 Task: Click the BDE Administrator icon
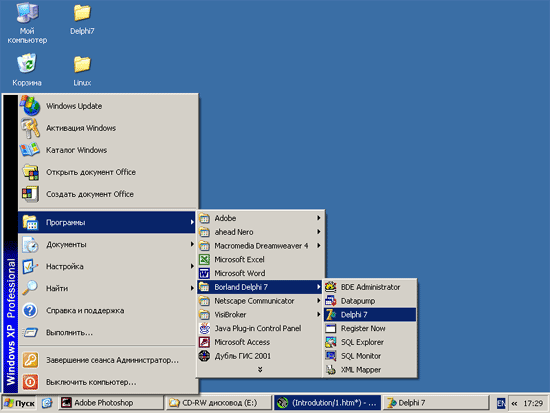pyautogui.click(x=331, y=287)
